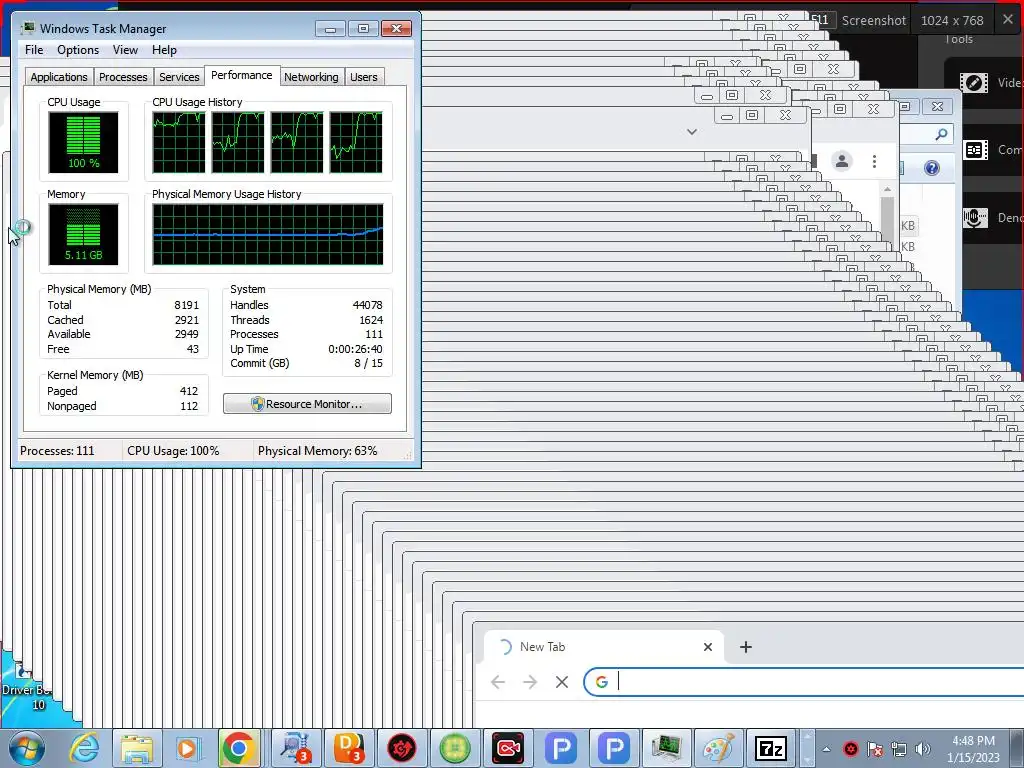Open the Help menu in Task Manager
1024x768 pixels.
[164, 50]
